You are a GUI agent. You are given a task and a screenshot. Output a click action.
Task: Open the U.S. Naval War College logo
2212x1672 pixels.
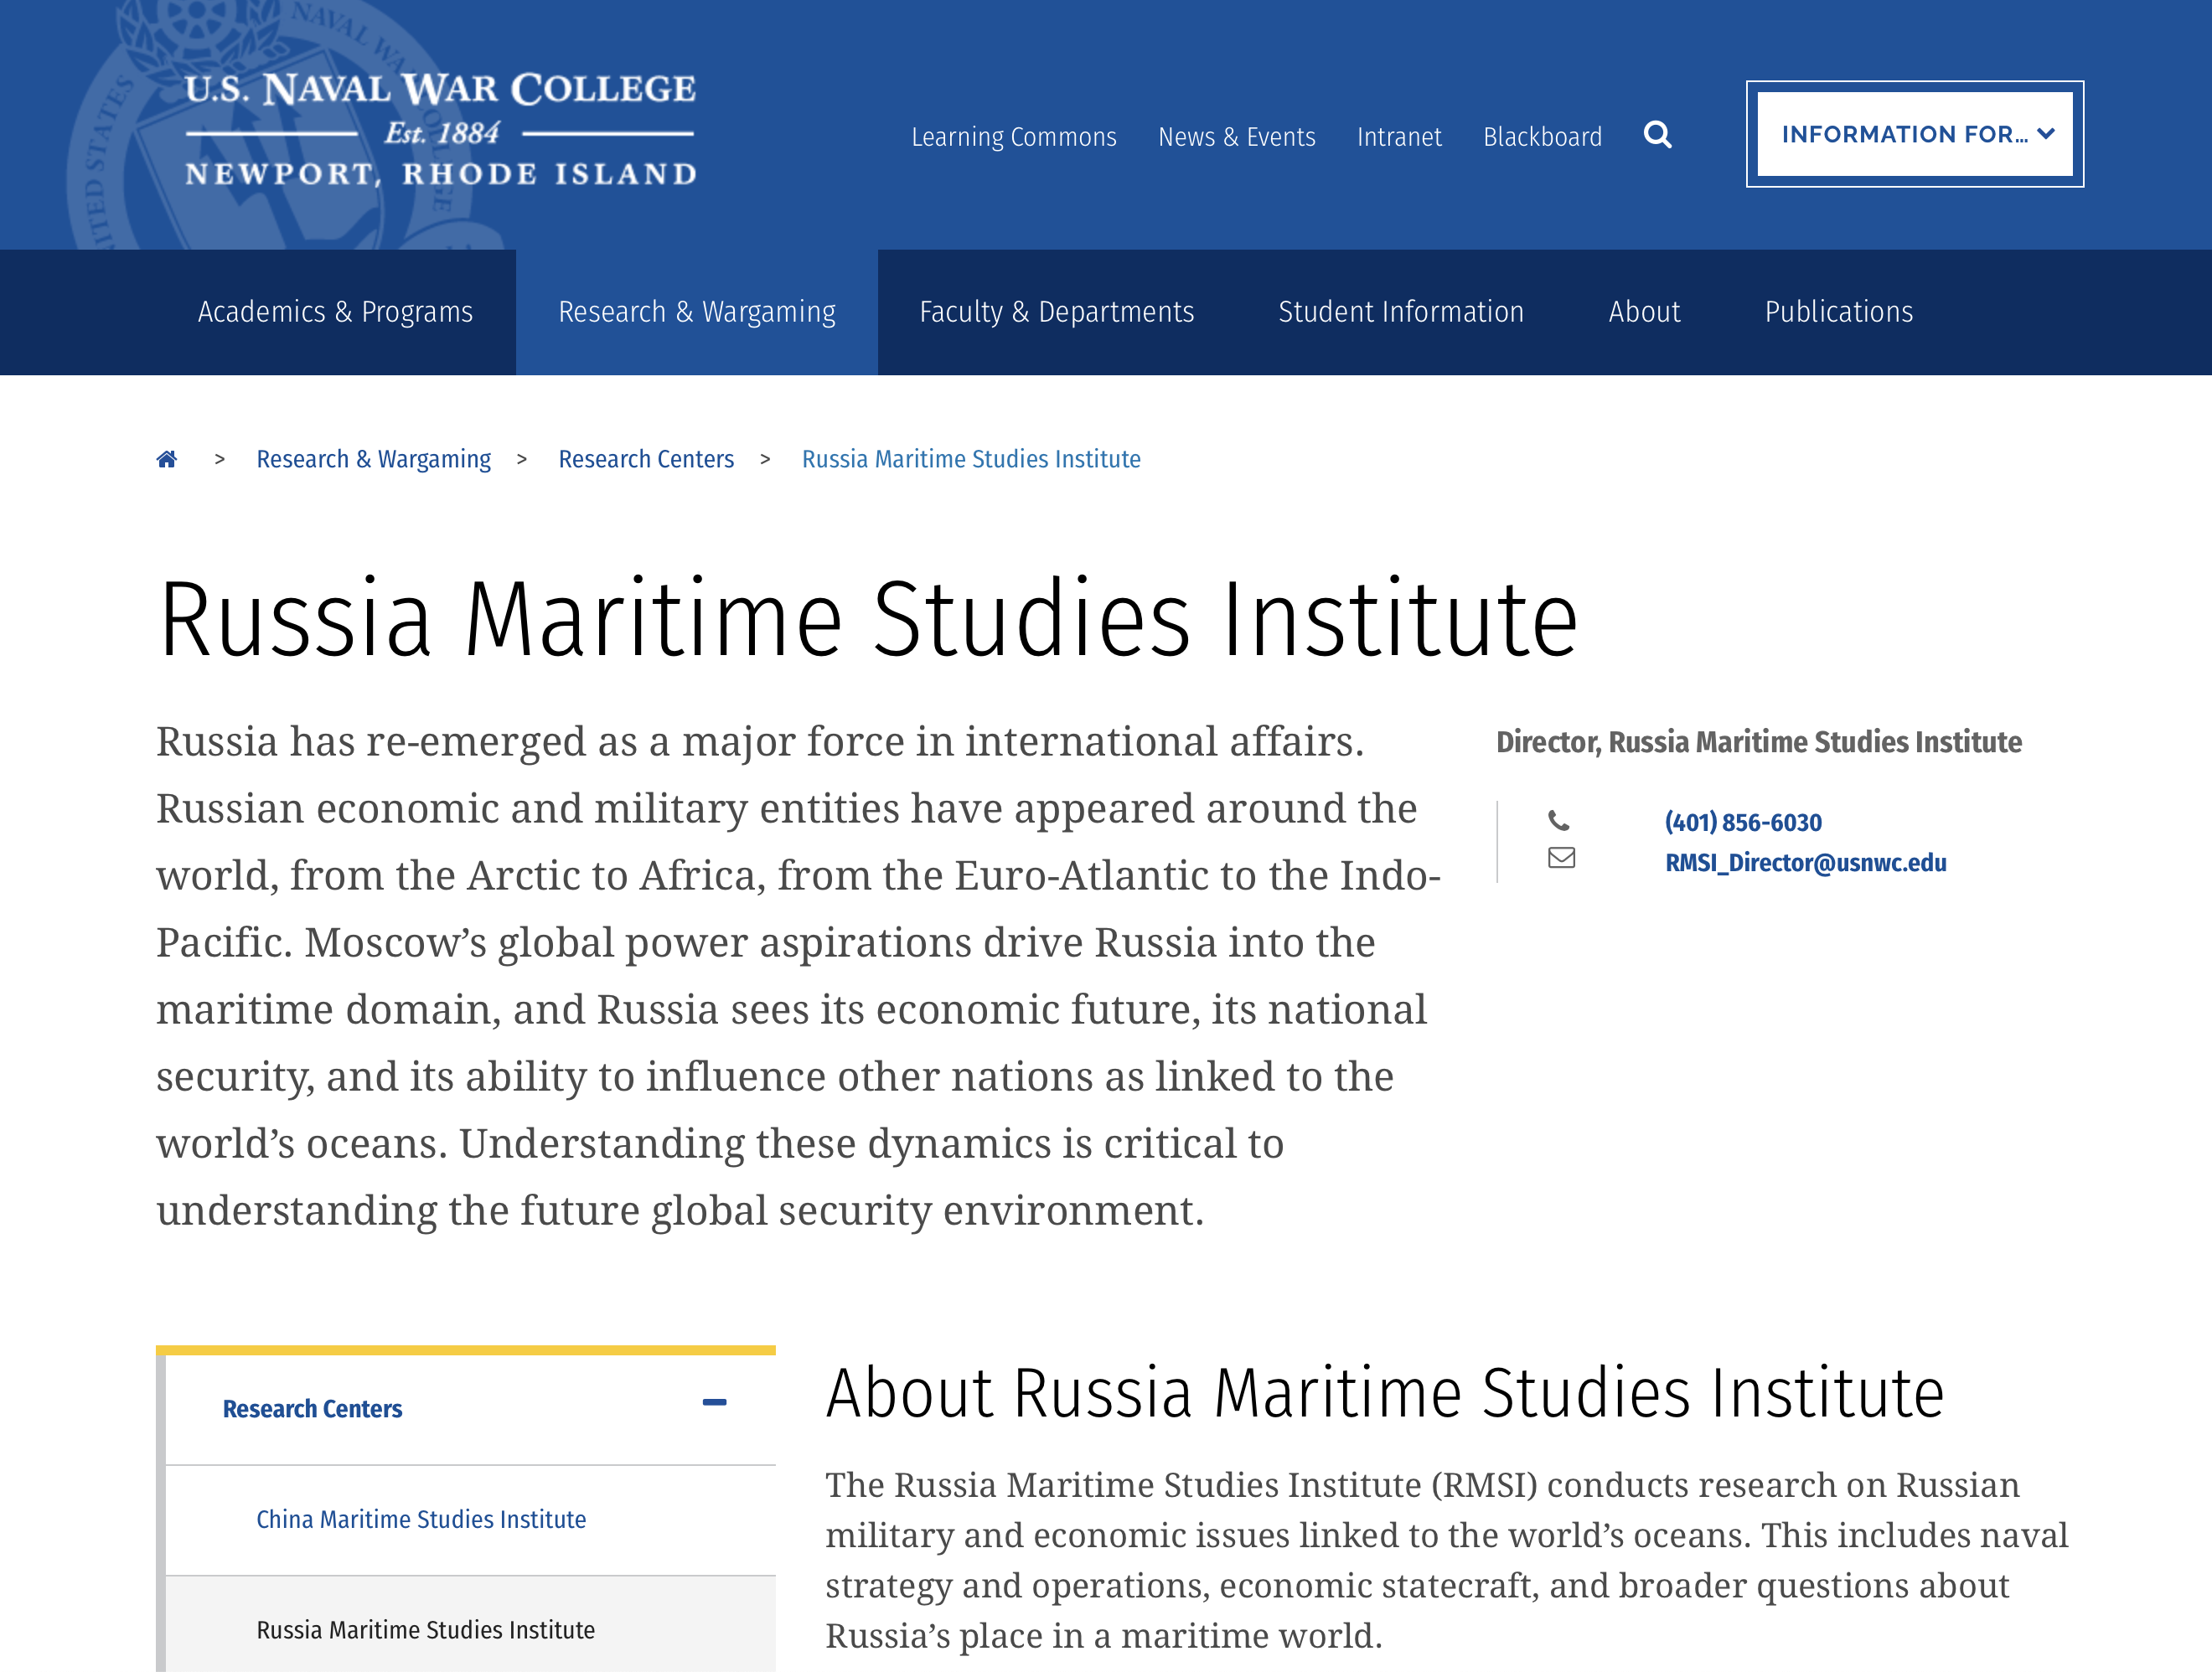(x=440, y=128)
